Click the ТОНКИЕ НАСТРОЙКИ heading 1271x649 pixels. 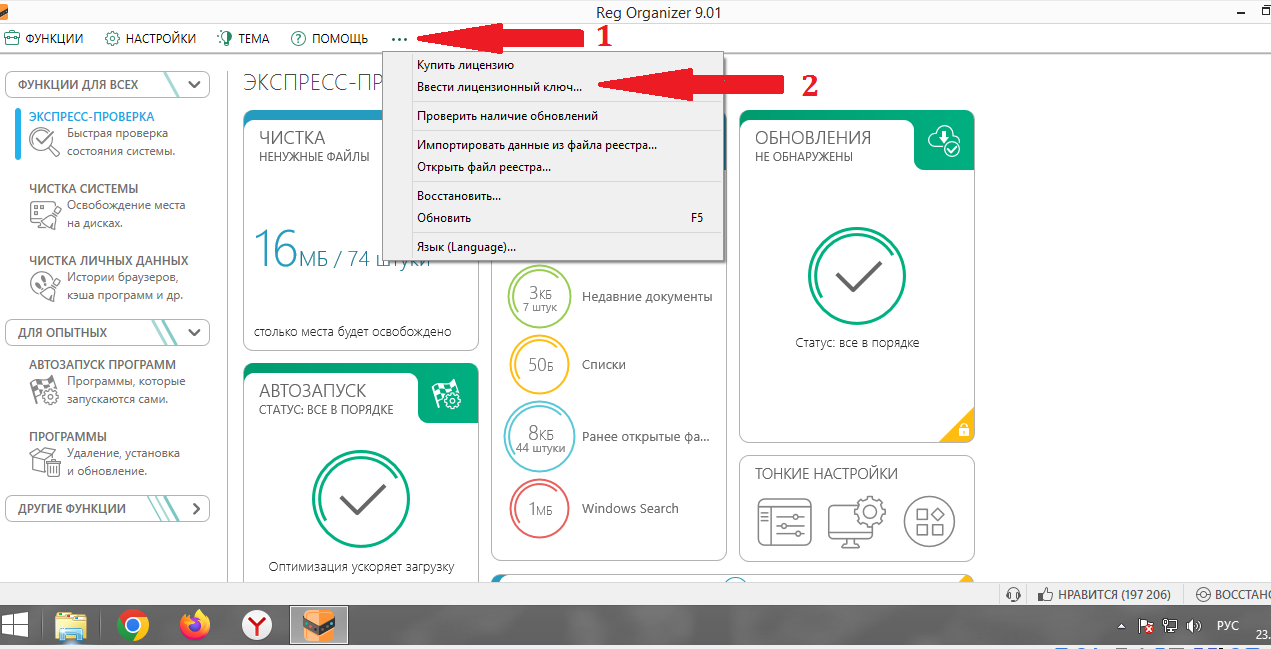pyautogui.click(x=826, y=473)
